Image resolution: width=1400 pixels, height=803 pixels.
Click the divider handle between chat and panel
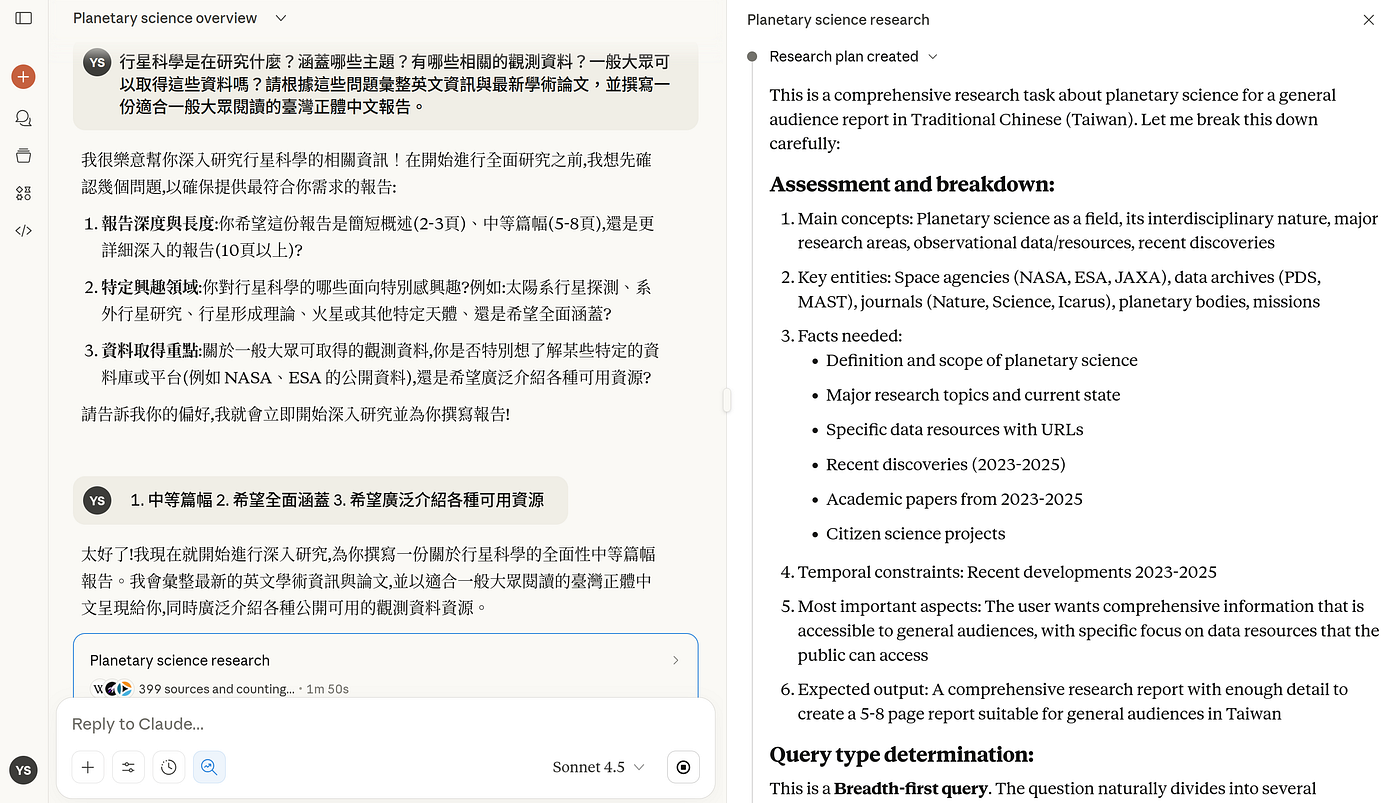727,400
